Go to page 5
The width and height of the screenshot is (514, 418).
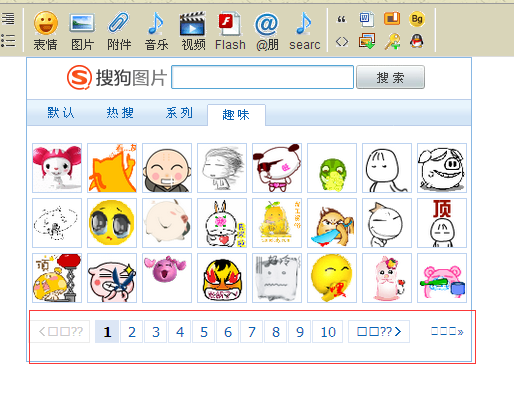point(204,332)
